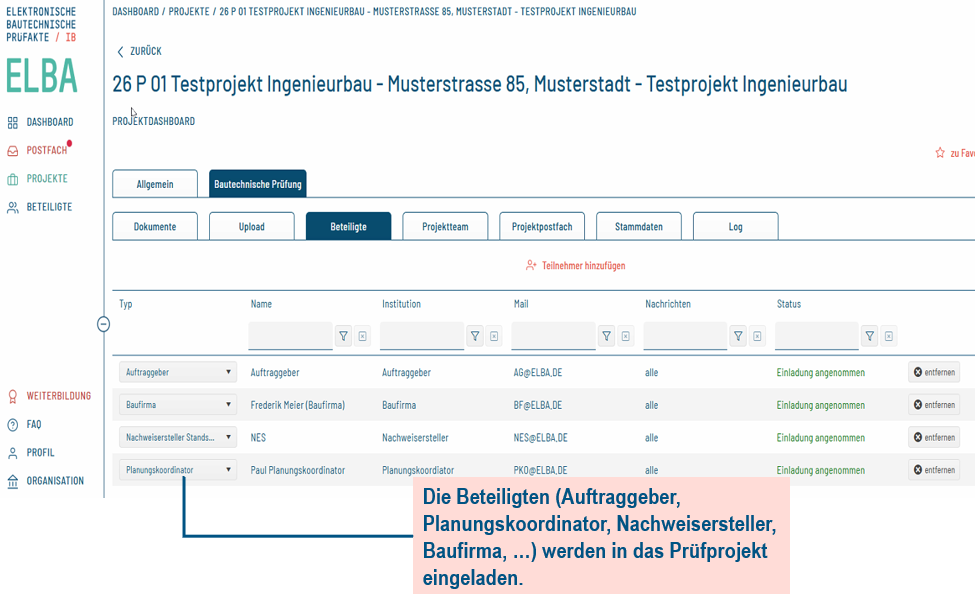Viewport: 975px width, 596px height.
Task: Clear the Institution column filter icon
Action: 494,337
